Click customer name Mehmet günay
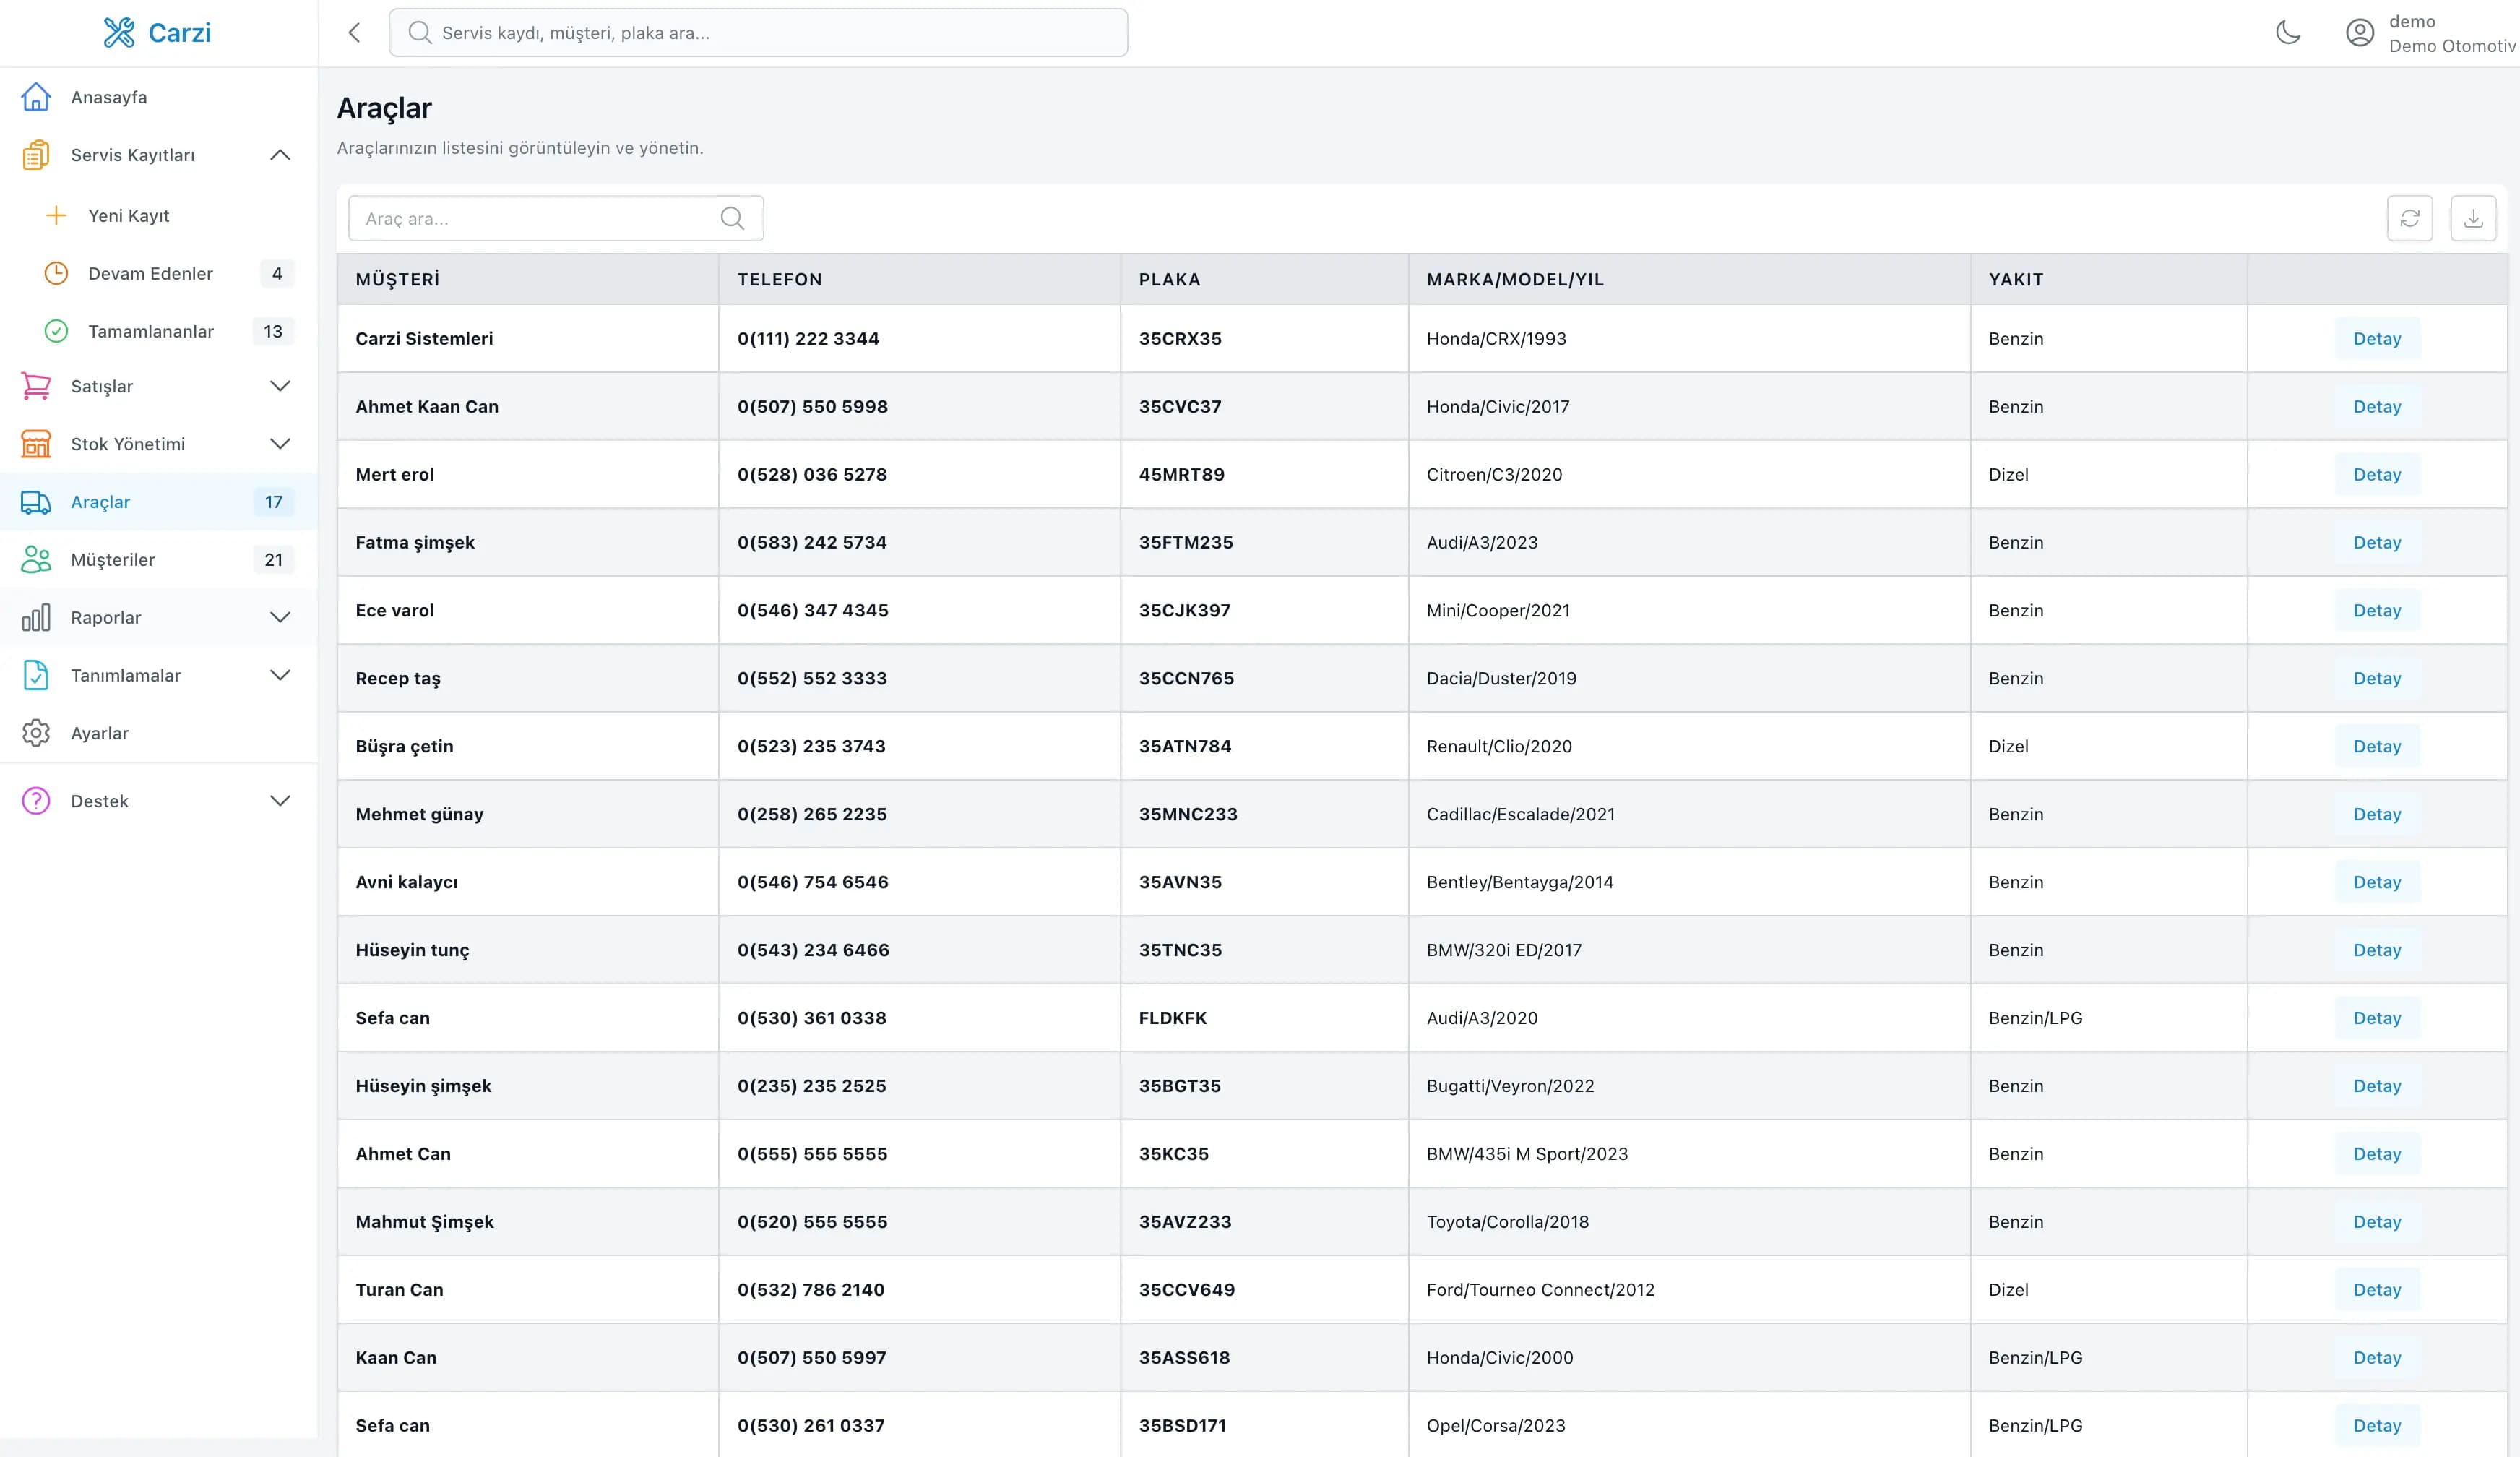This screenshot has height=1457, width=2520. tap(419, 814)
